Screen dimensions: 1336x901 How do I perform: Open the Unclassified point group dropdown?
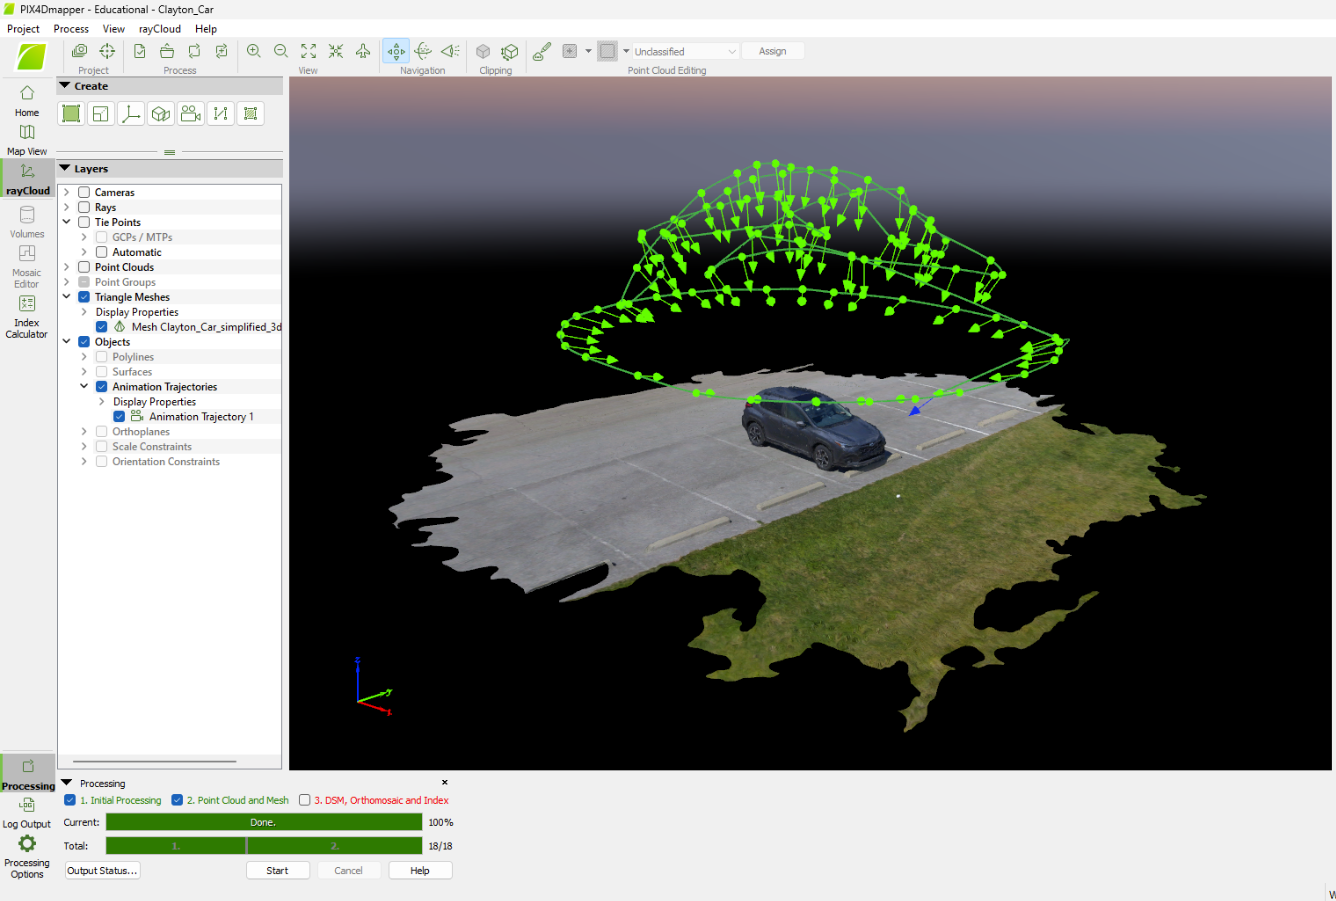(686, 51)
